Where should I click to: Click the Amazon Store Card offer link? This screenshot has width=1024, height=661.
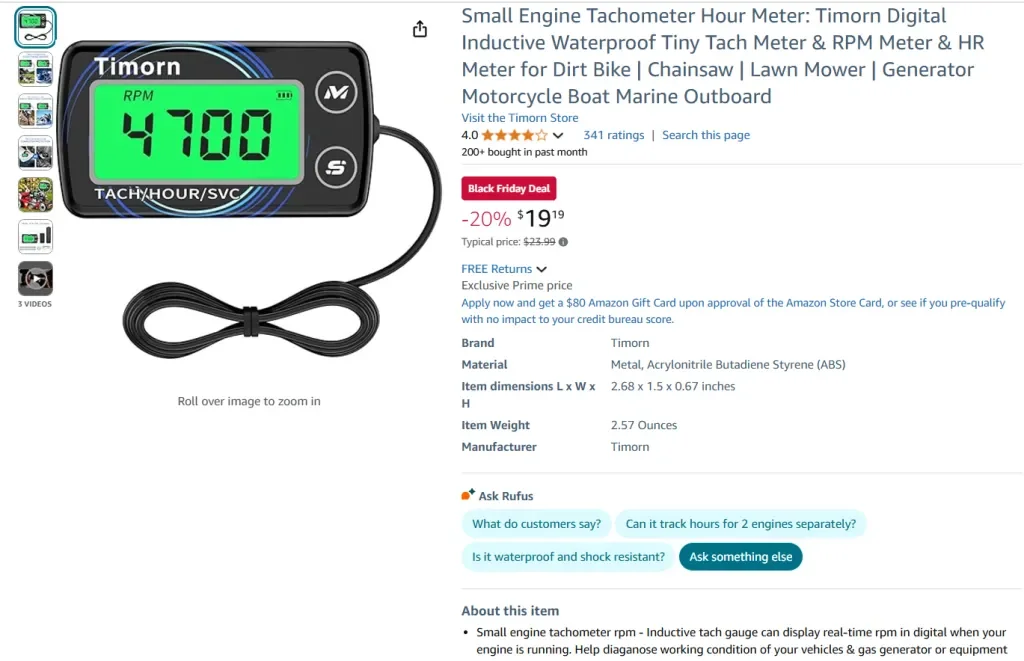click(733, 311)
